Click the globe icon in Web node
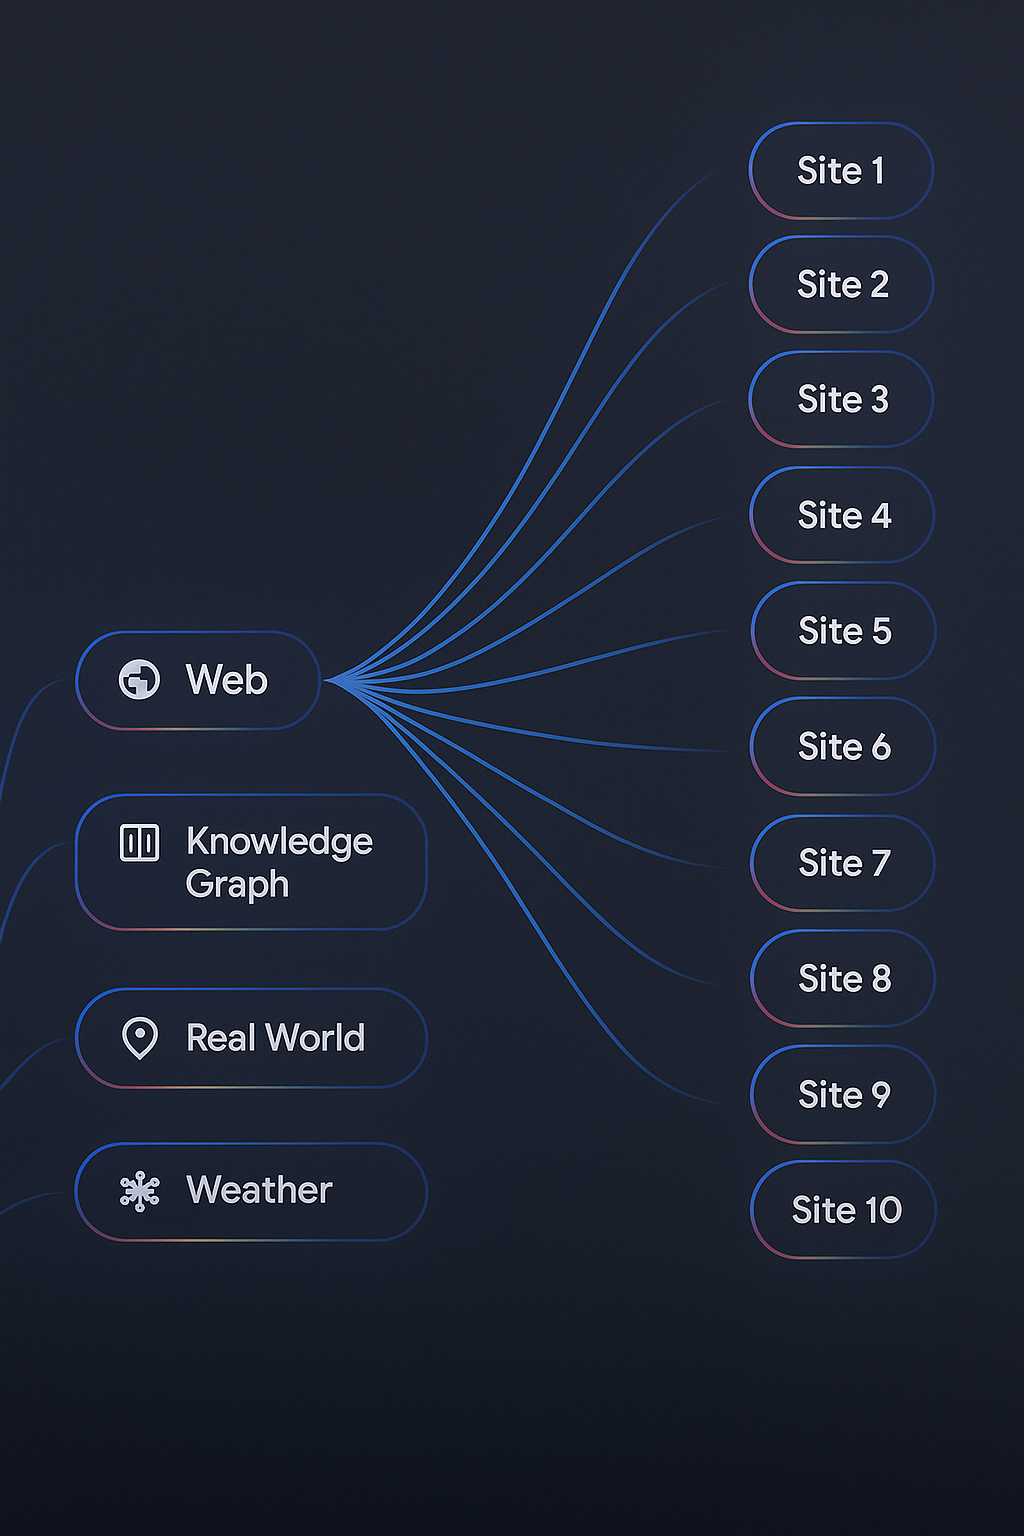 pyautogui.click(x=139, y=680)
